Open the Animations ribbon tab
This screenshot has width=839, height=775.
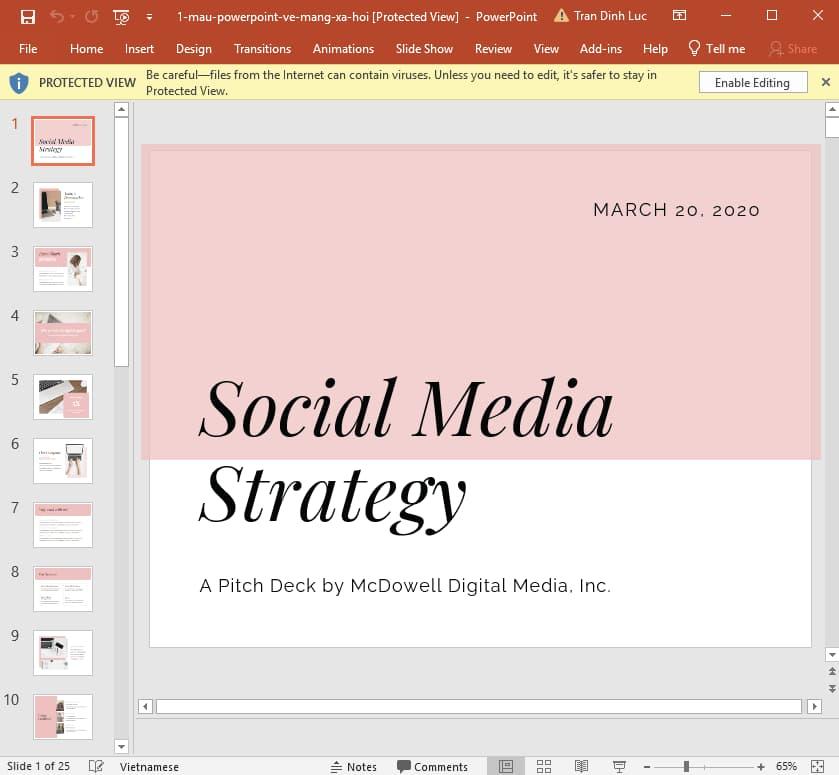click(343, 48)
